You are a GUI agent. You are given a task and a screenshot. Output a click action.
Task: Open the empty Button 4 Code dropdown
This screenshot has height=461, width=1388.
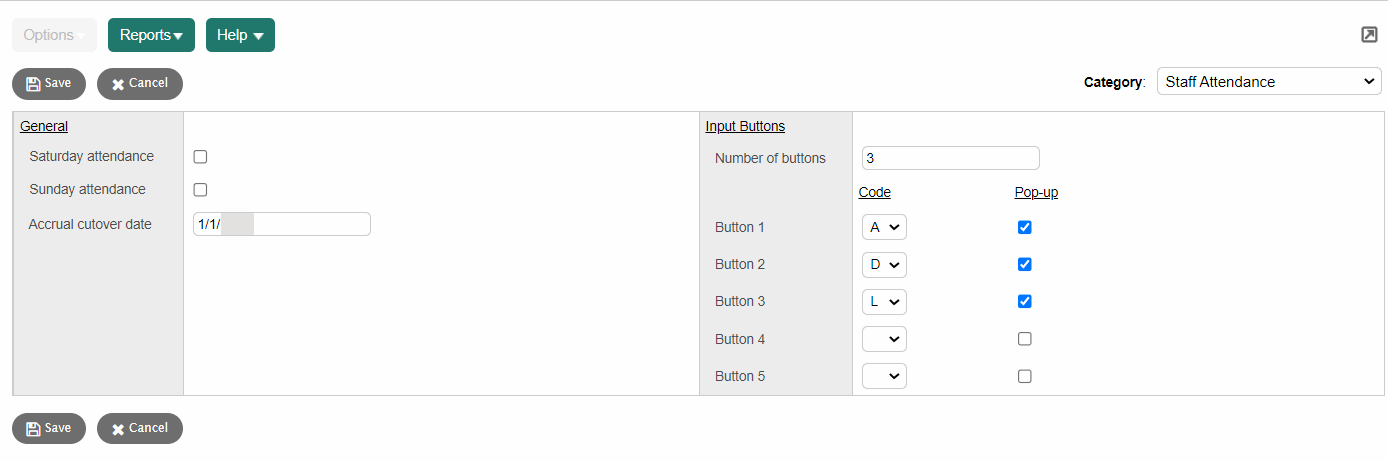(884, 340)
